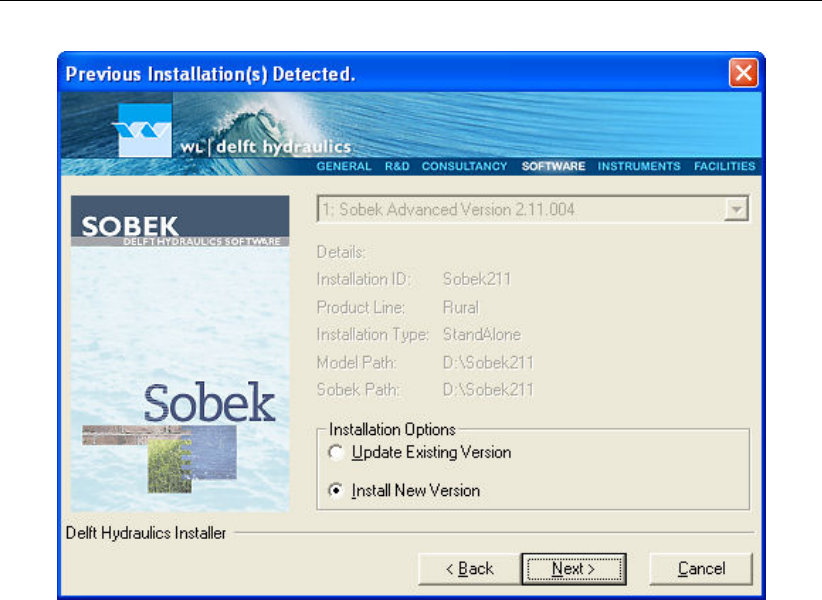Click SOFTWARE in the banner

point(553,166)
